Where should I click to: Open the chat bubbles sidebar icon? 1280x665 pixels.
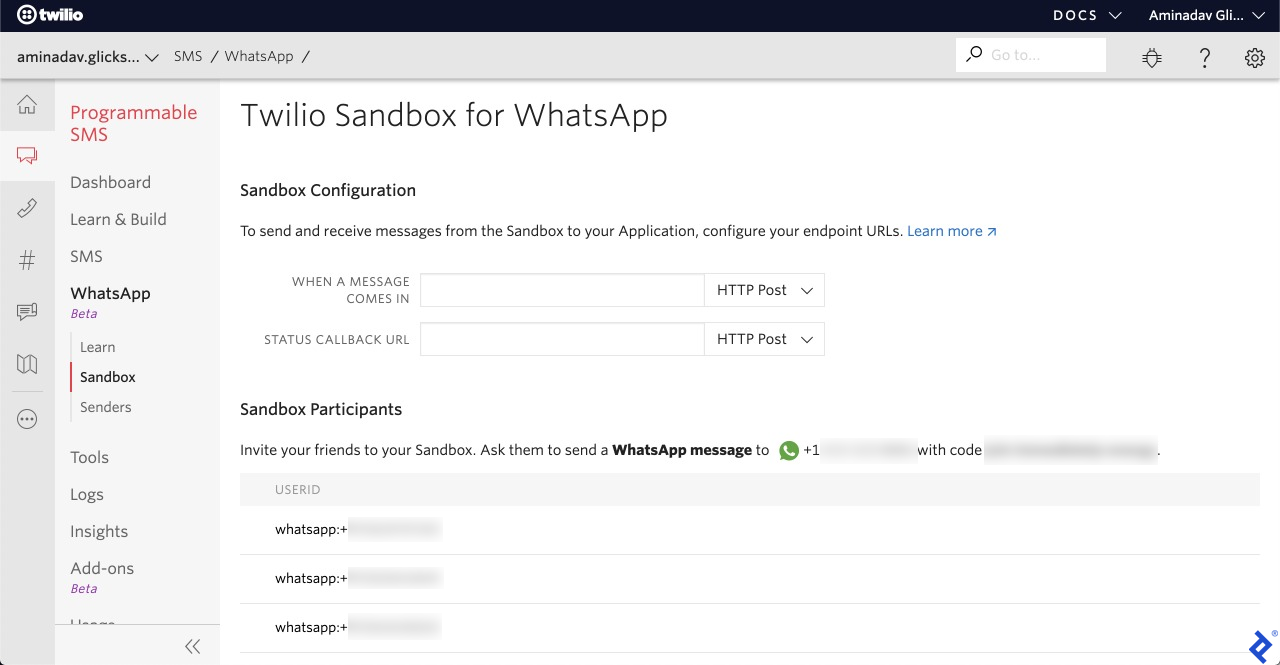pos(27,312)
